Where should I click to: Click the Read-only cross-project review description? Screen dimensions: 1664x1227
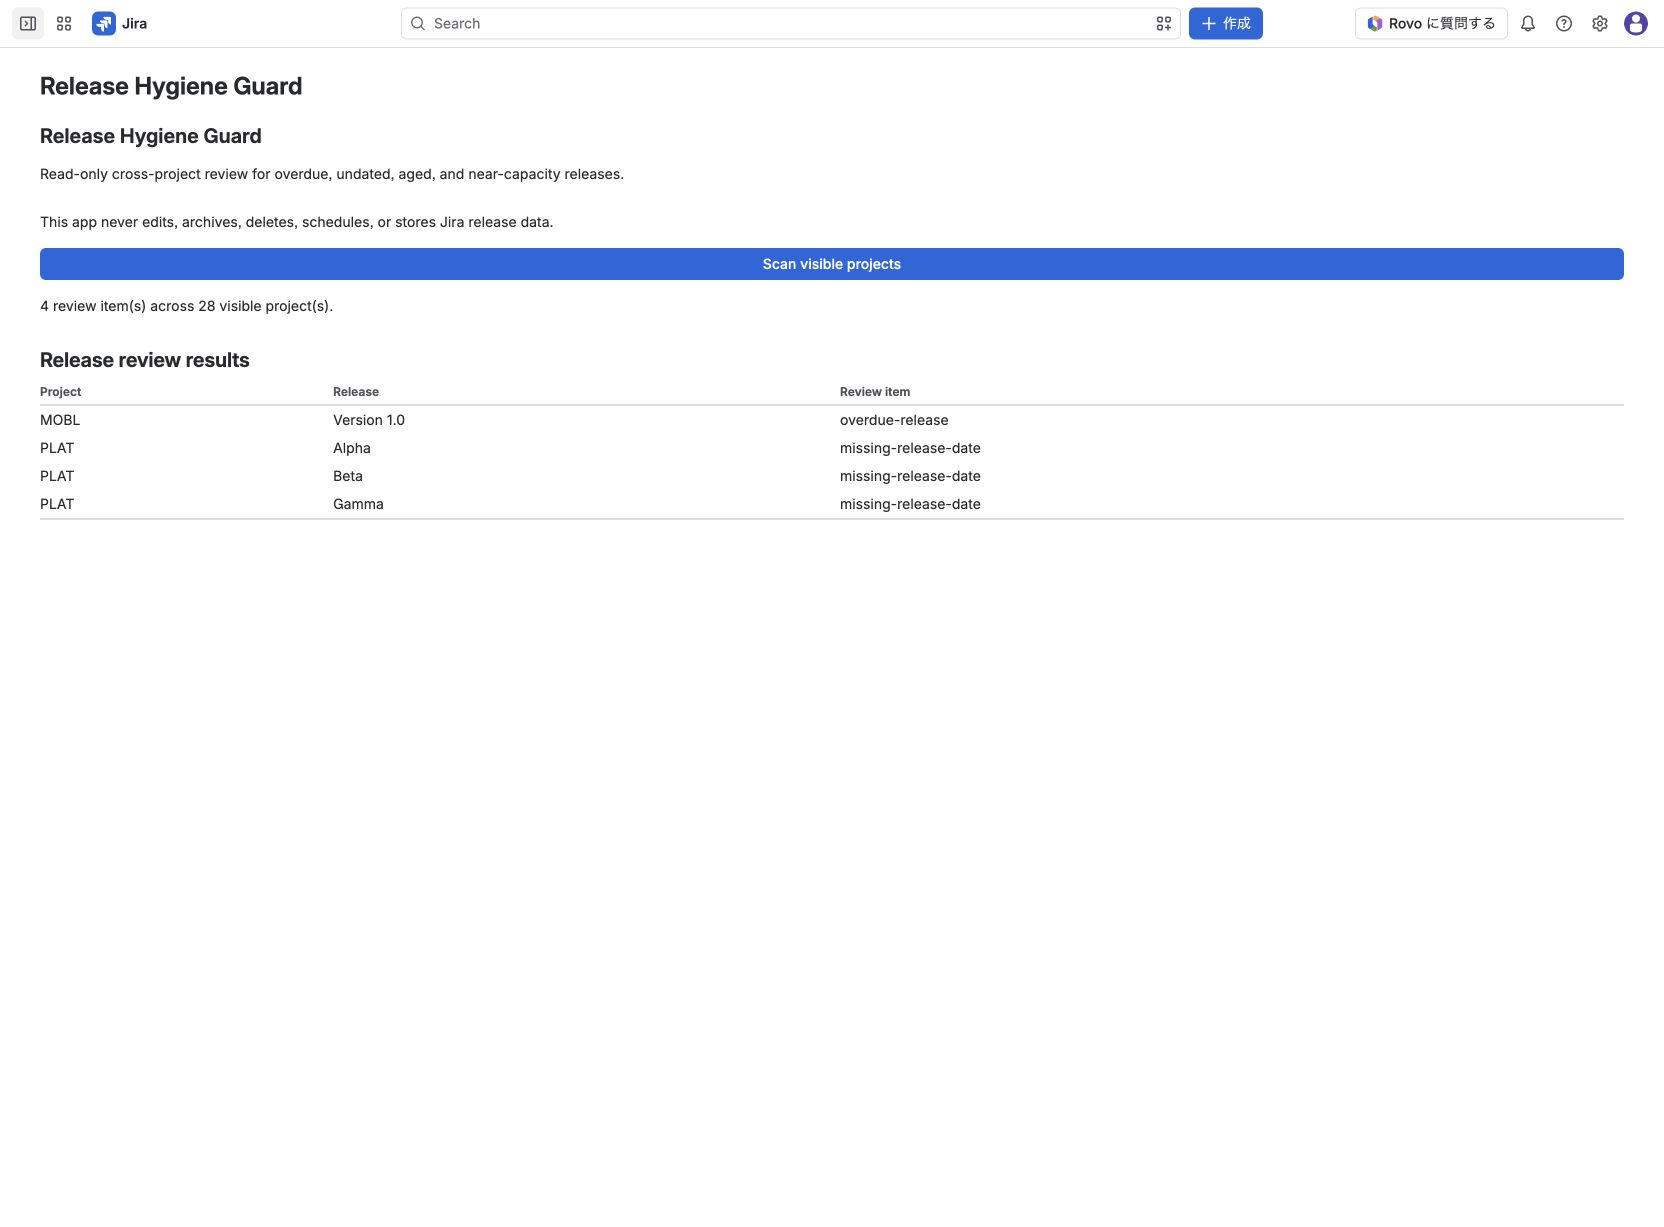(x=332, y=174)
